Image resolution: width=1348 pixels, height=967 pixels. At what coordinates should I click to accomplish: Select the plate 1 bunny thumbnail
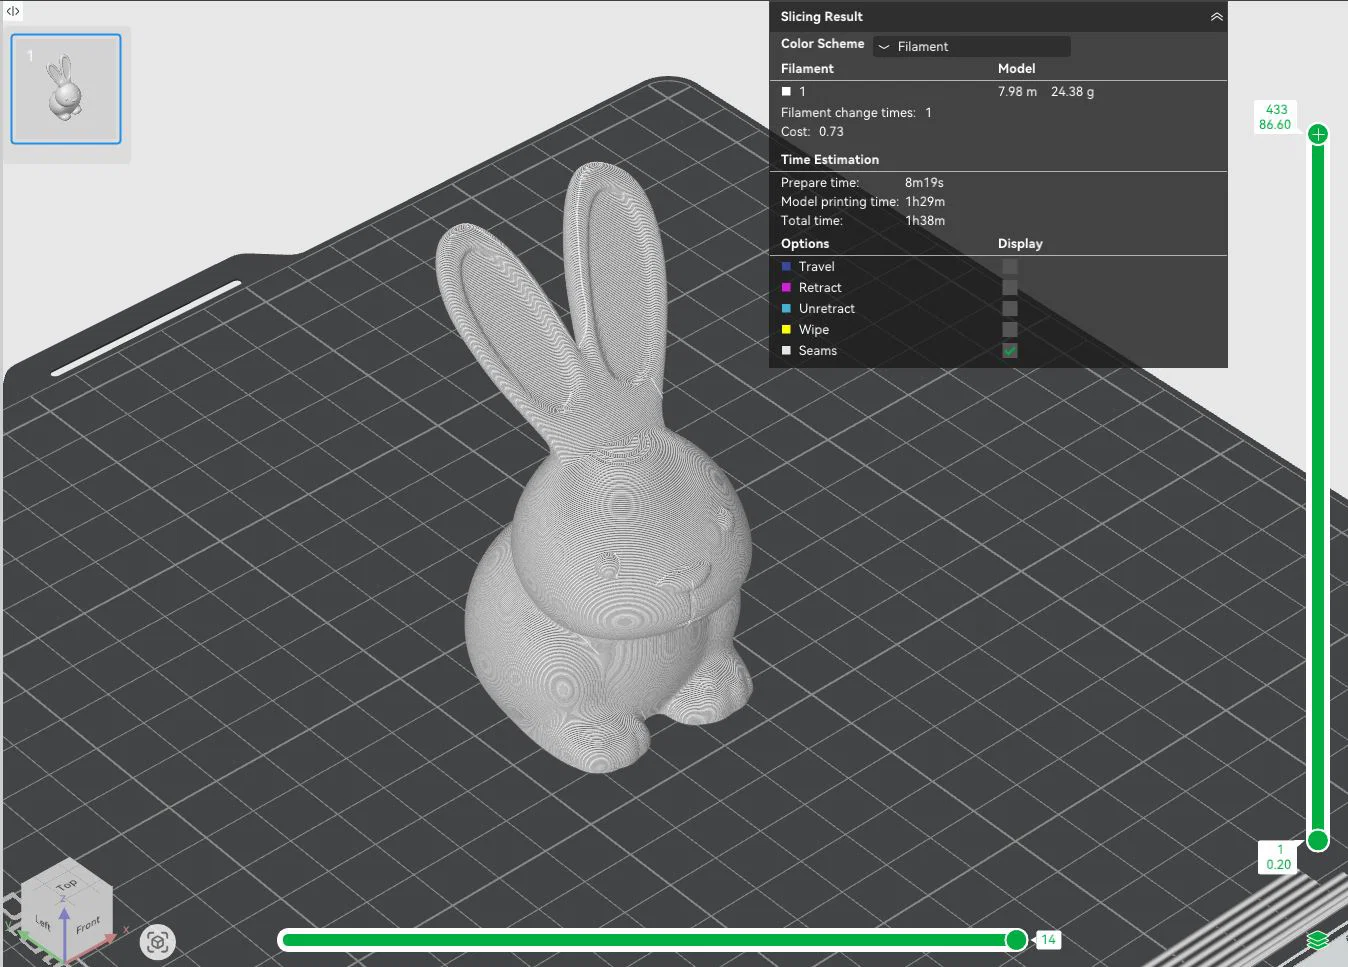pyautogui.click(x=66, y=89)
